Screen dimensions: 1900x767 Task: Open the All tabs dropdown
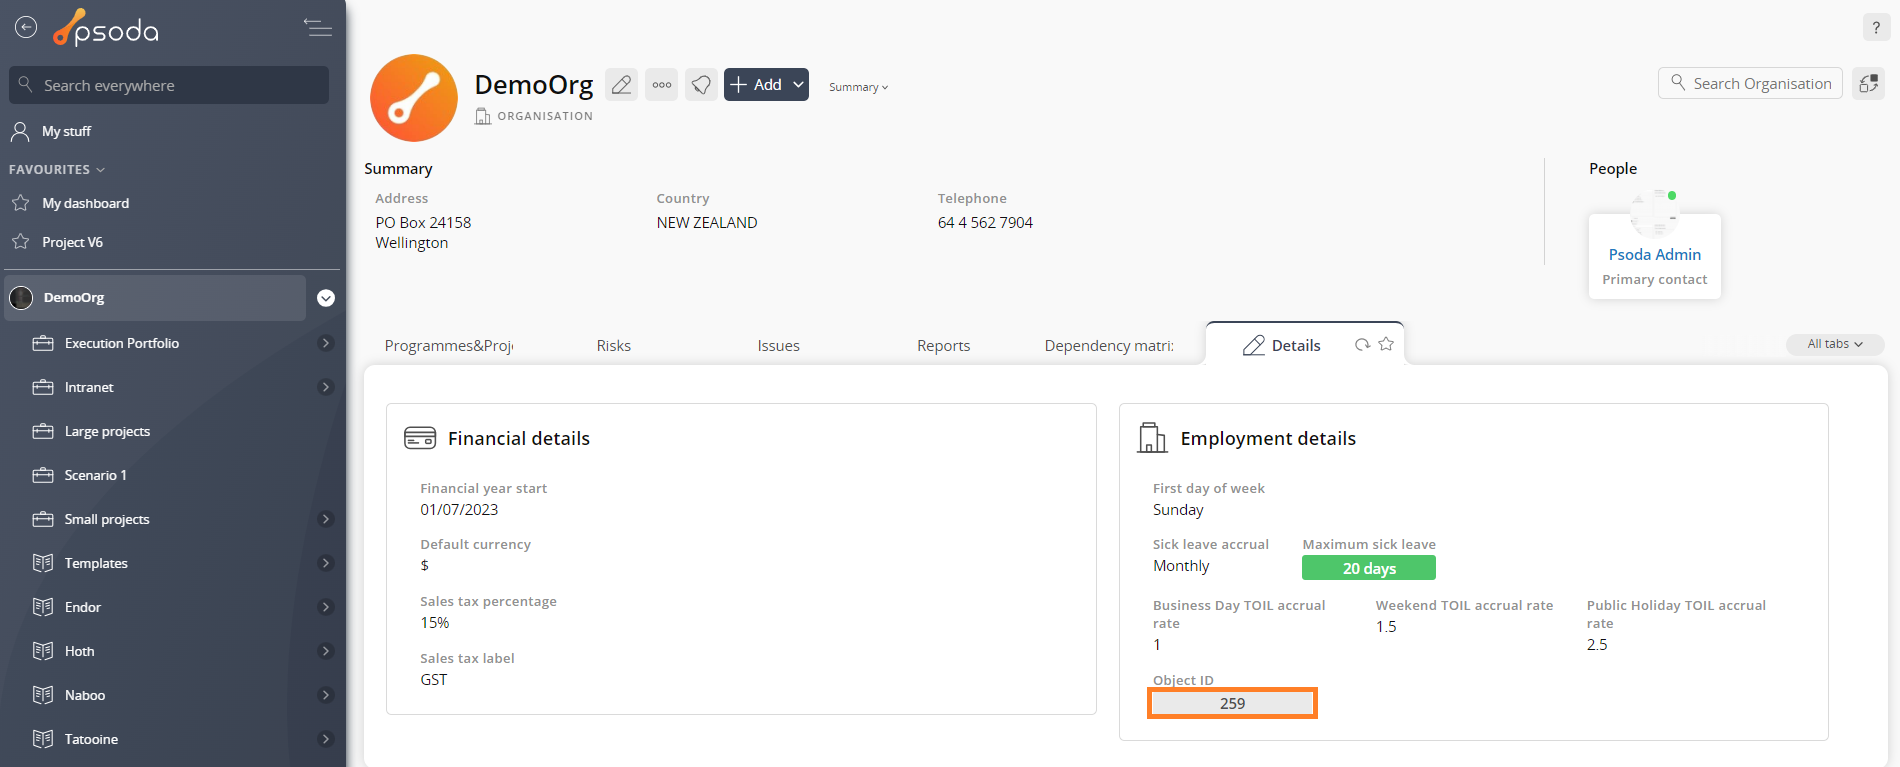pyautogui.click(x=1835, y=344)
